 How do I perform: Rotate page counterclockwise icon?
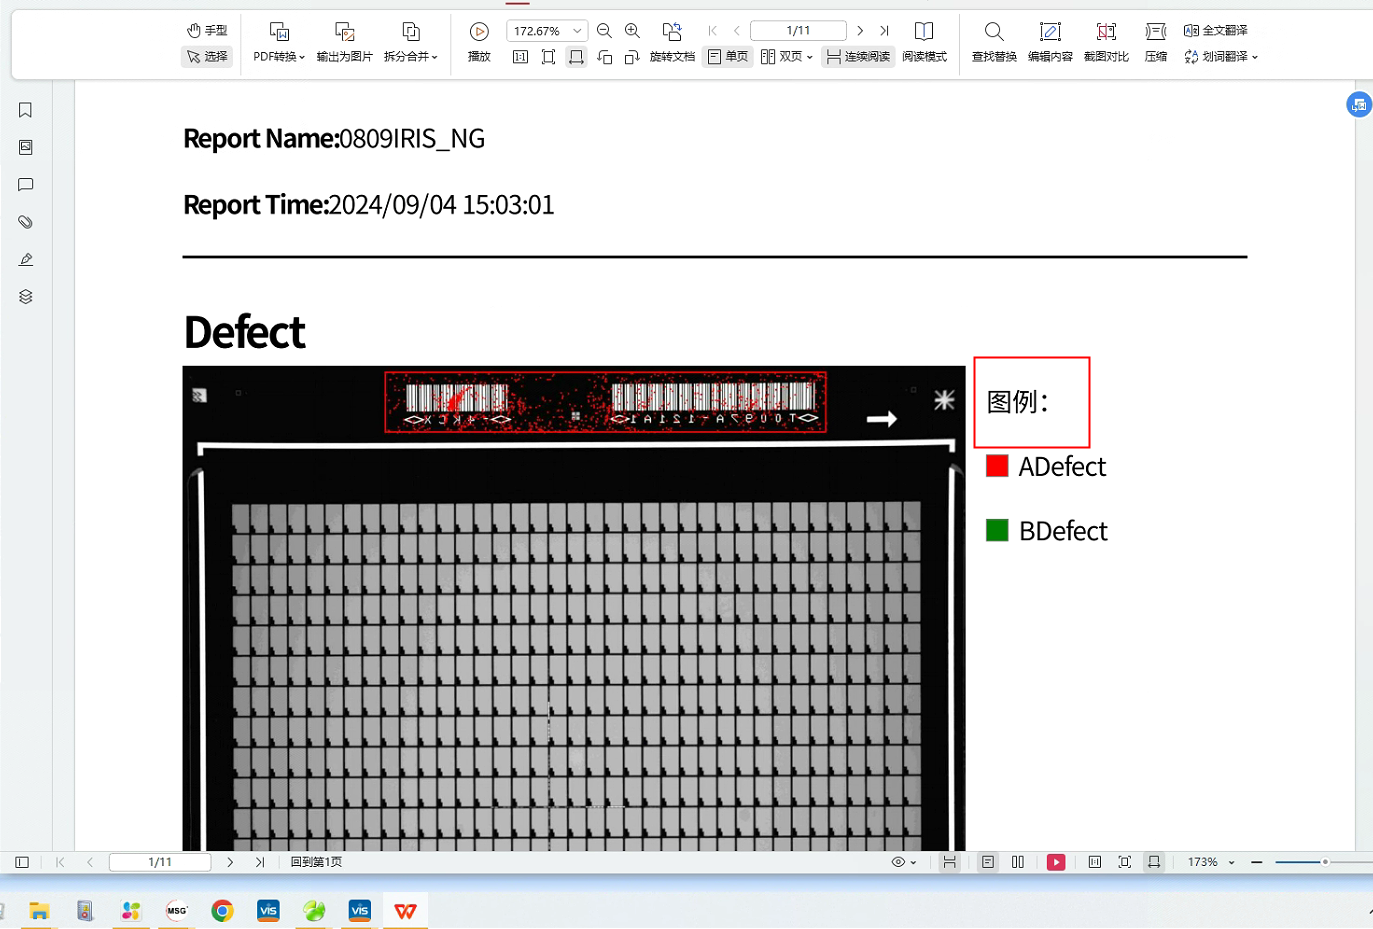pyautogui.click(x=604, y=57)
